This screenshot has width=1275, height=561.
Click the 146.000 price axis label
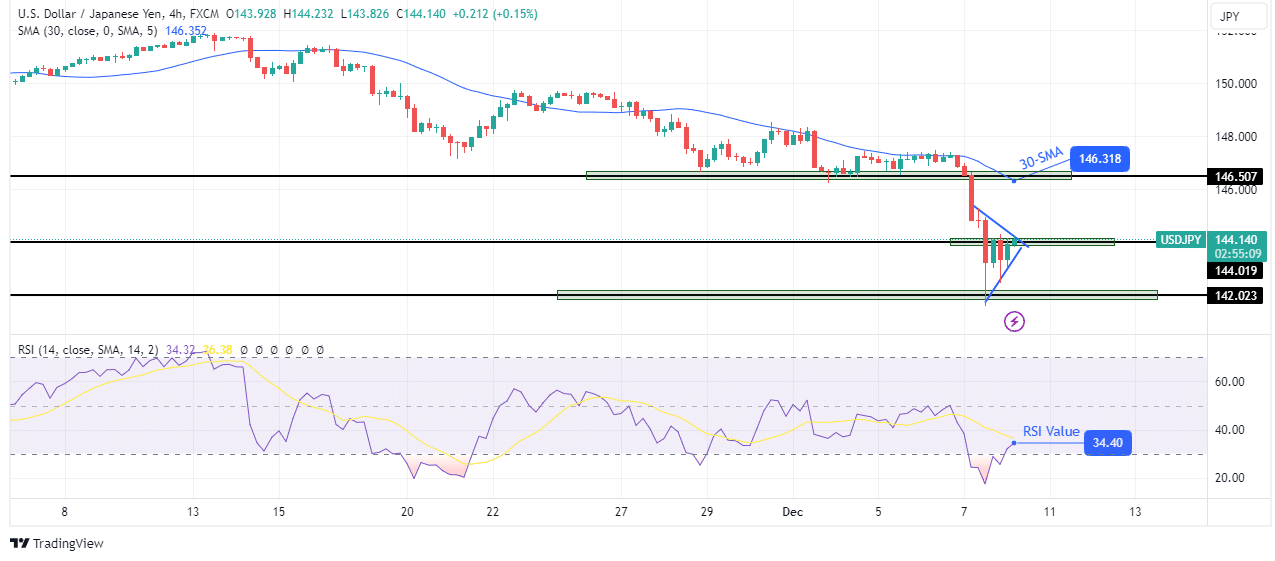click(x=1235, y=190)
